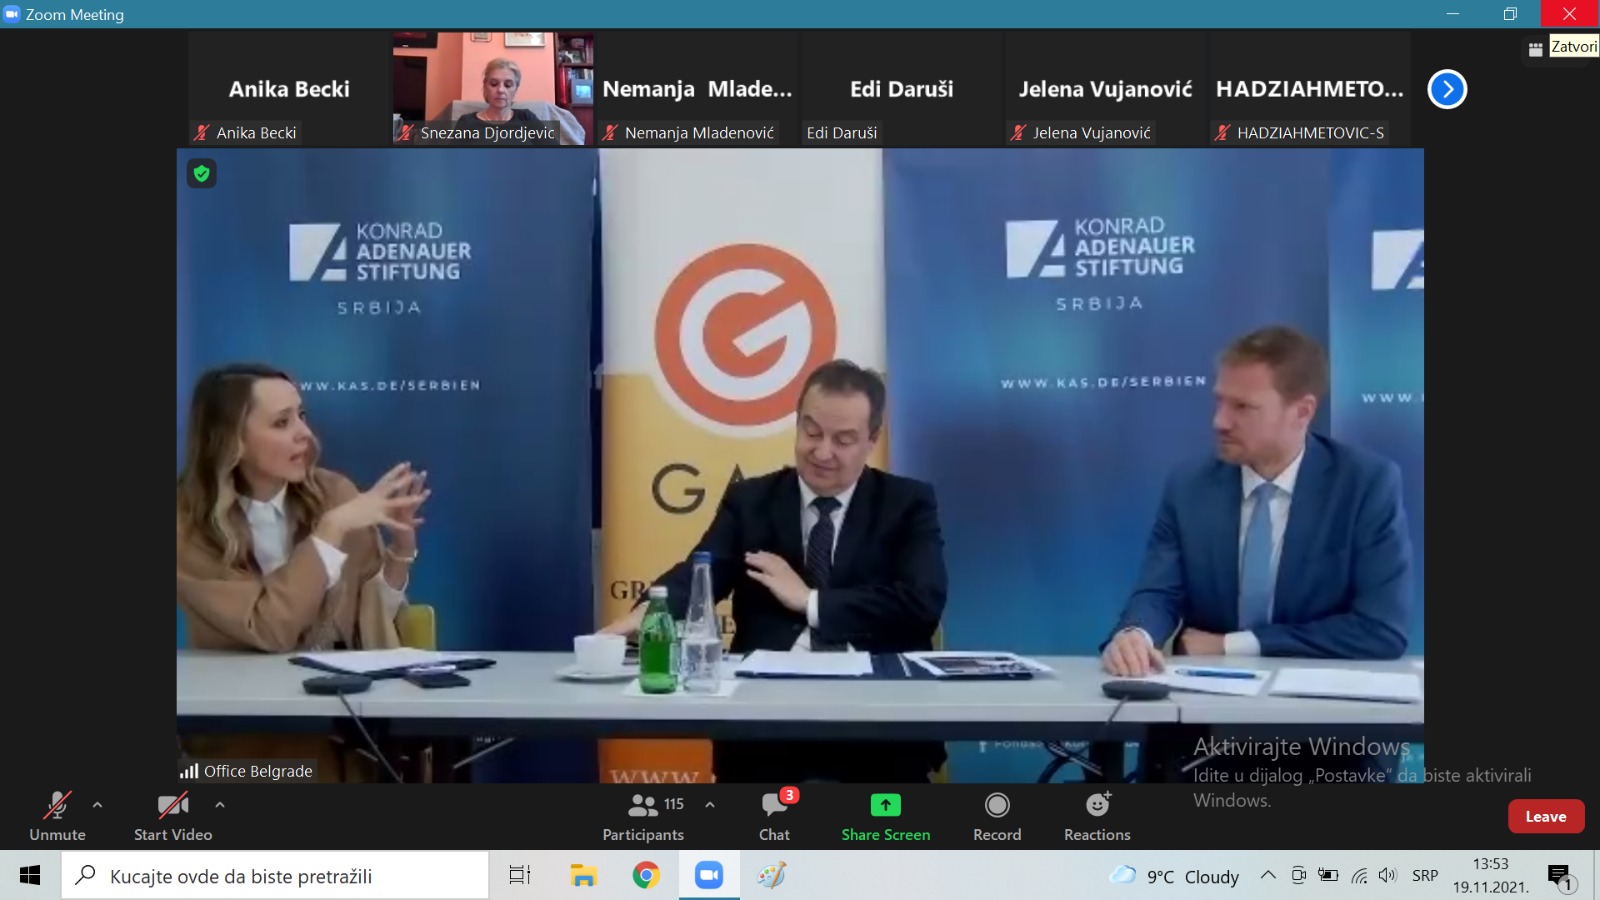
Task: Open Task View in taskbar
Action: point(520,876)
